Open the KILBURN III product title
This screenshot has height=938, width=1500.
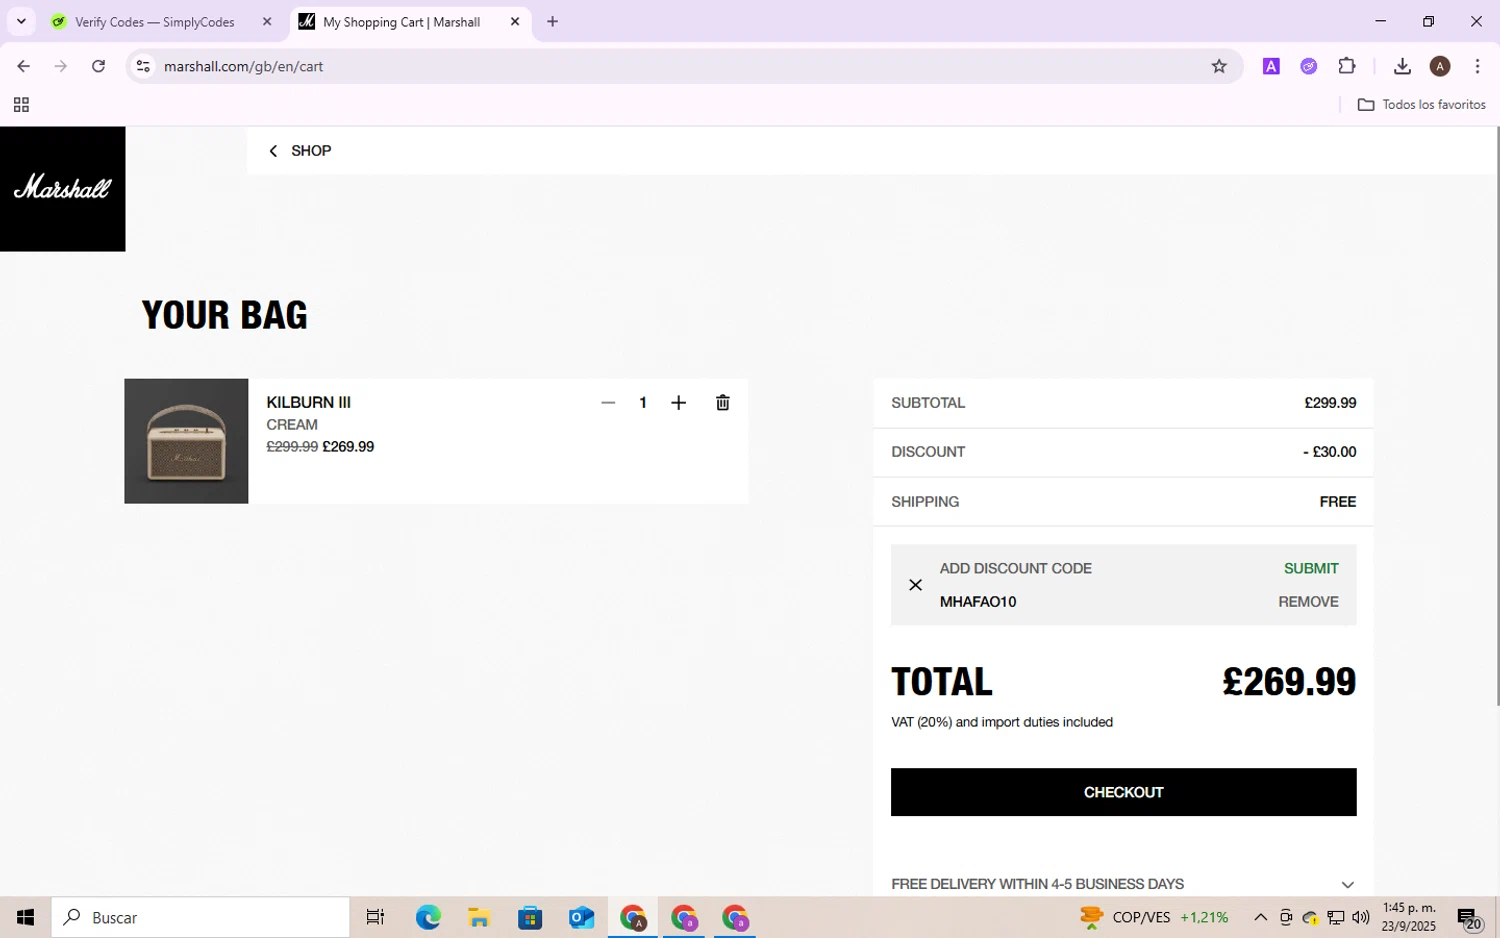click(308, 402)
